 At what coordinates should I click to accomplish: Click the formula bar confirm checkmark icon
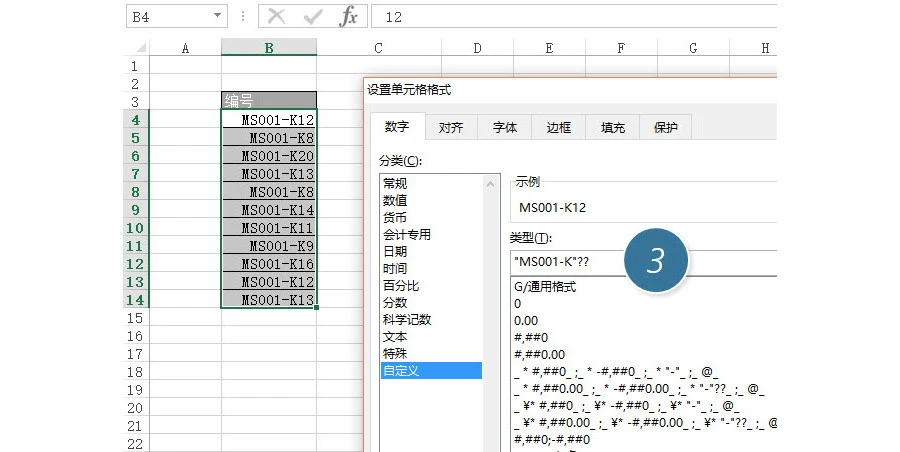click(313, 17)
